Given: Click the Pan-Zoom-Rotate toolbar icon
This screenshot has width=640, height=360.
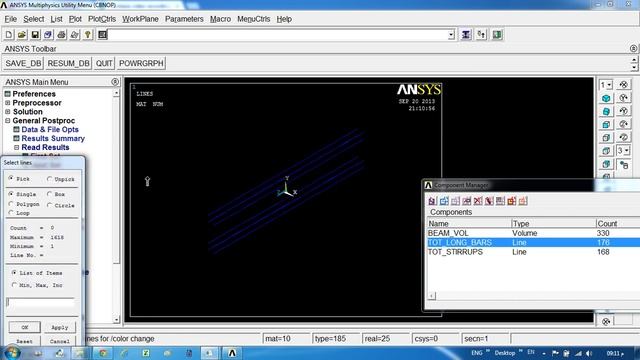Looking at the screenshot, I should coord(48,35).
